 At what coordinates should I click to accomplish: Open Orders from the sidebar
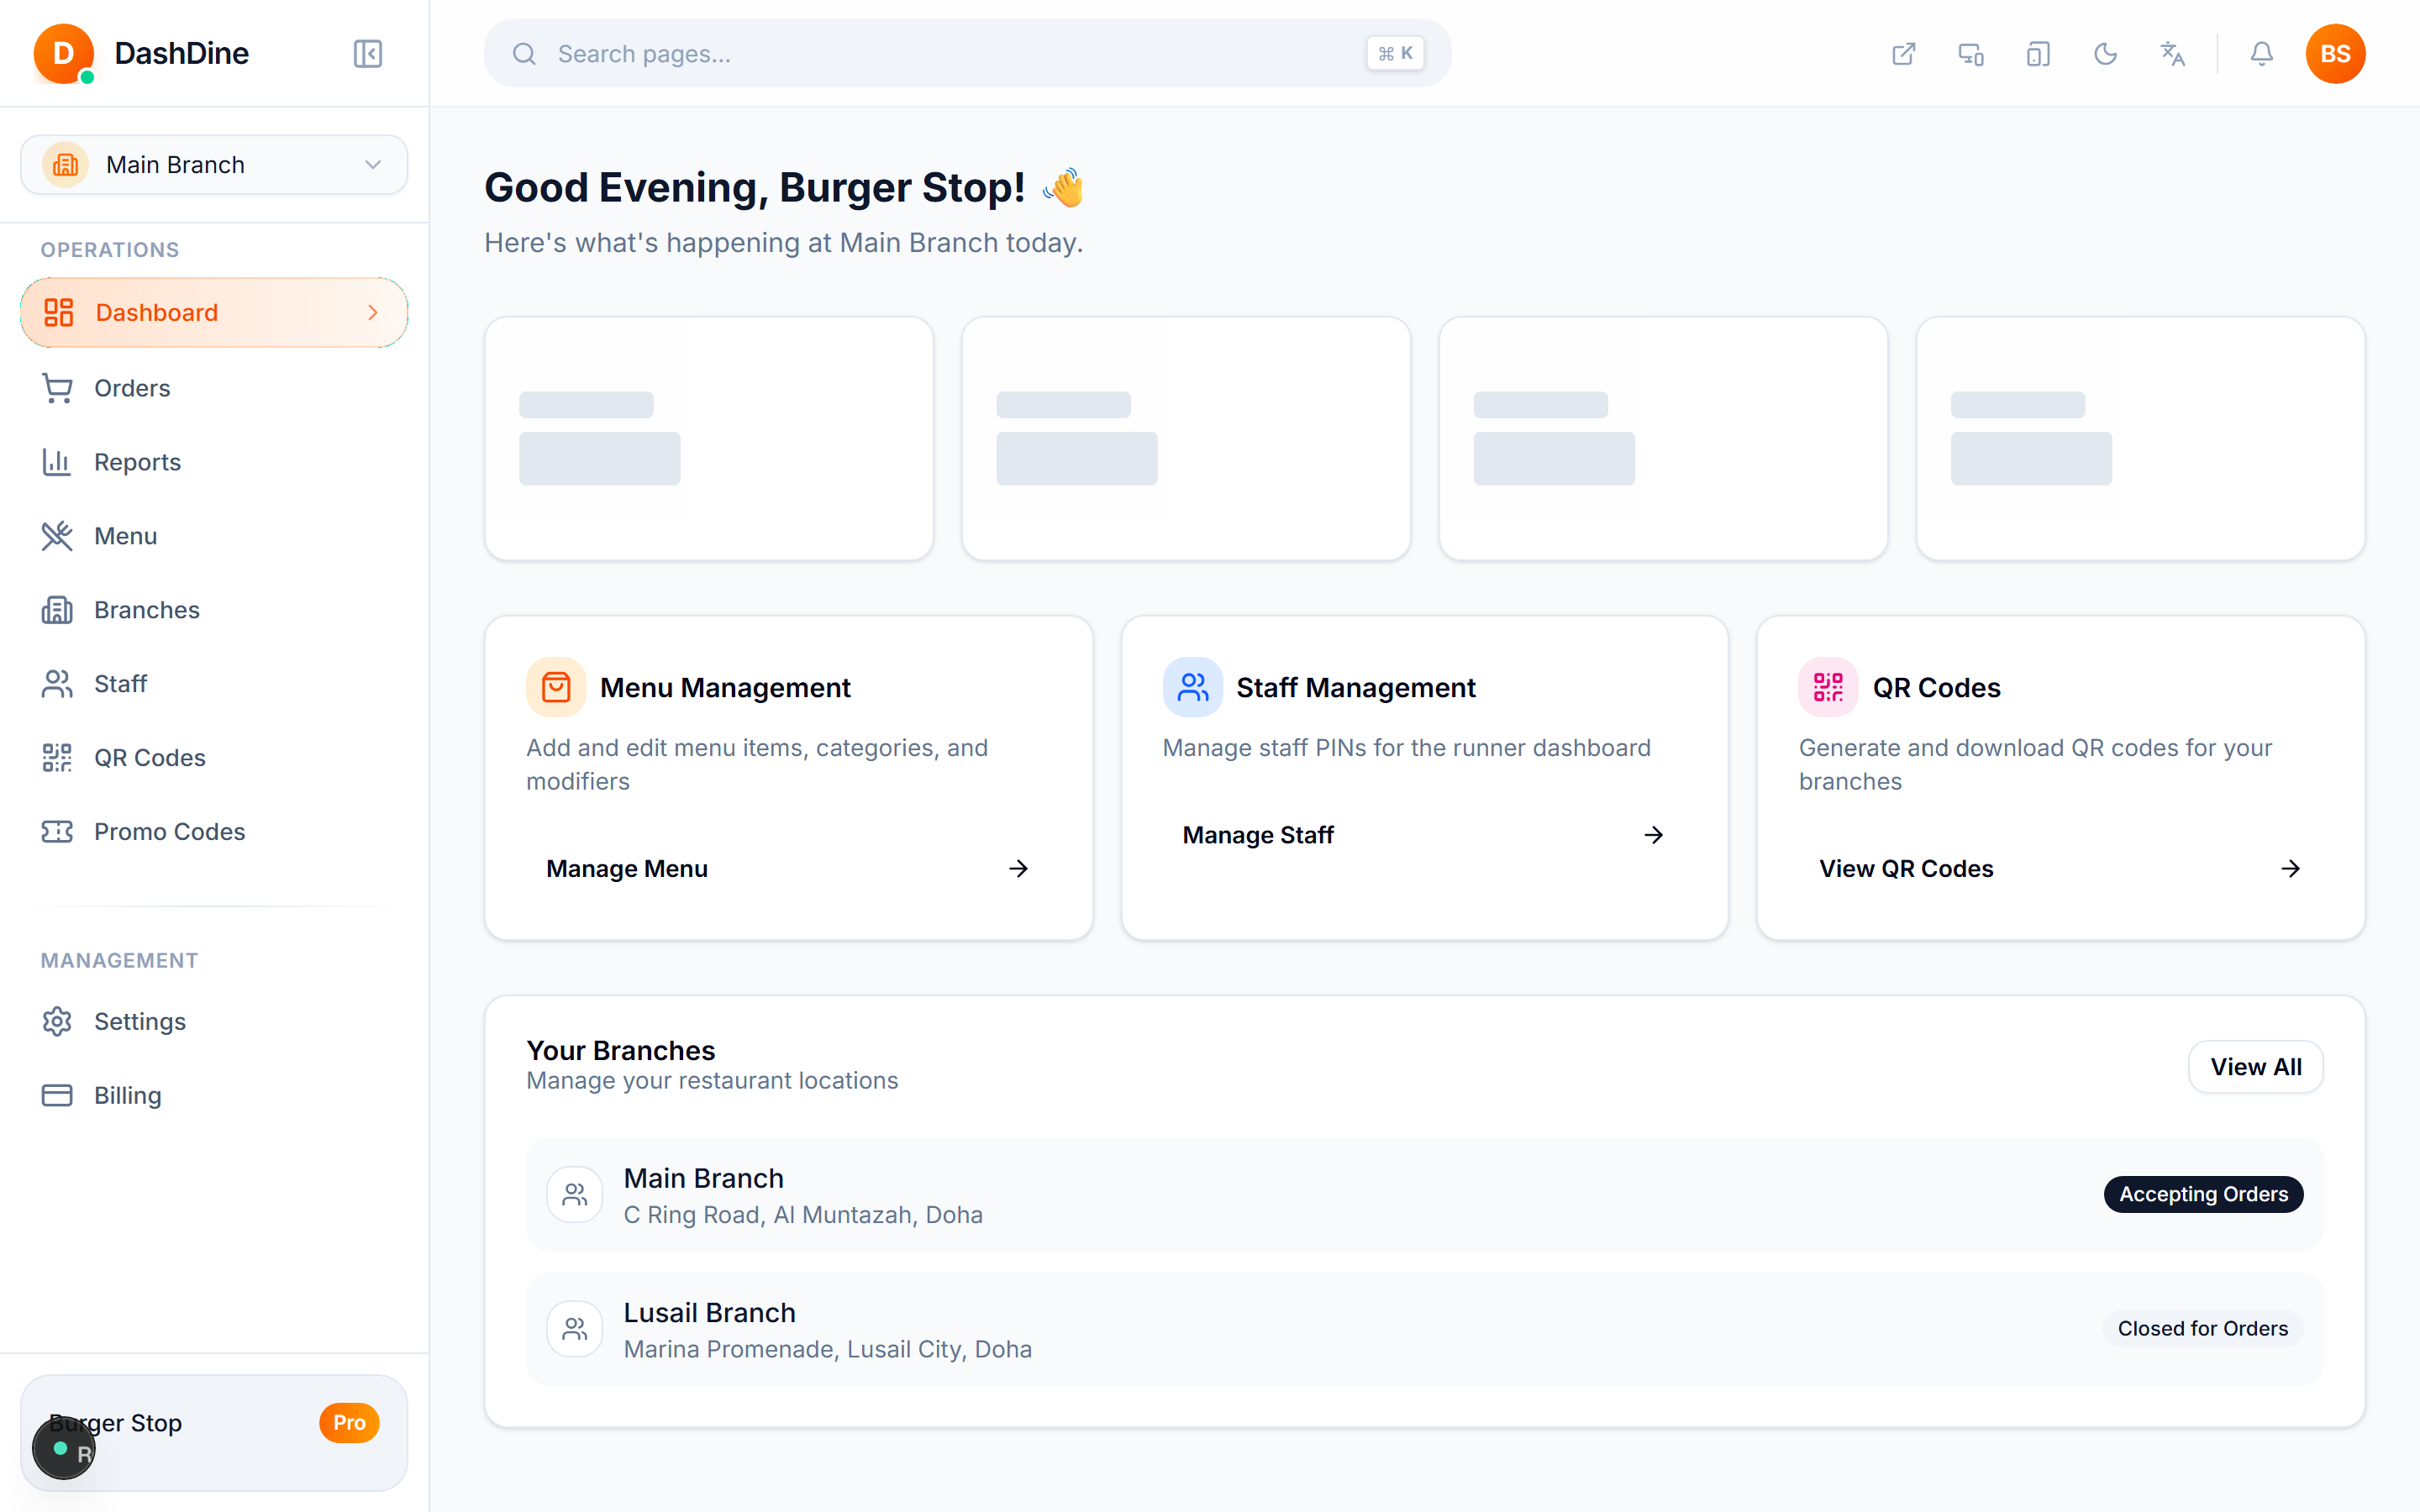pyautogui.click(x=214, y=388)
